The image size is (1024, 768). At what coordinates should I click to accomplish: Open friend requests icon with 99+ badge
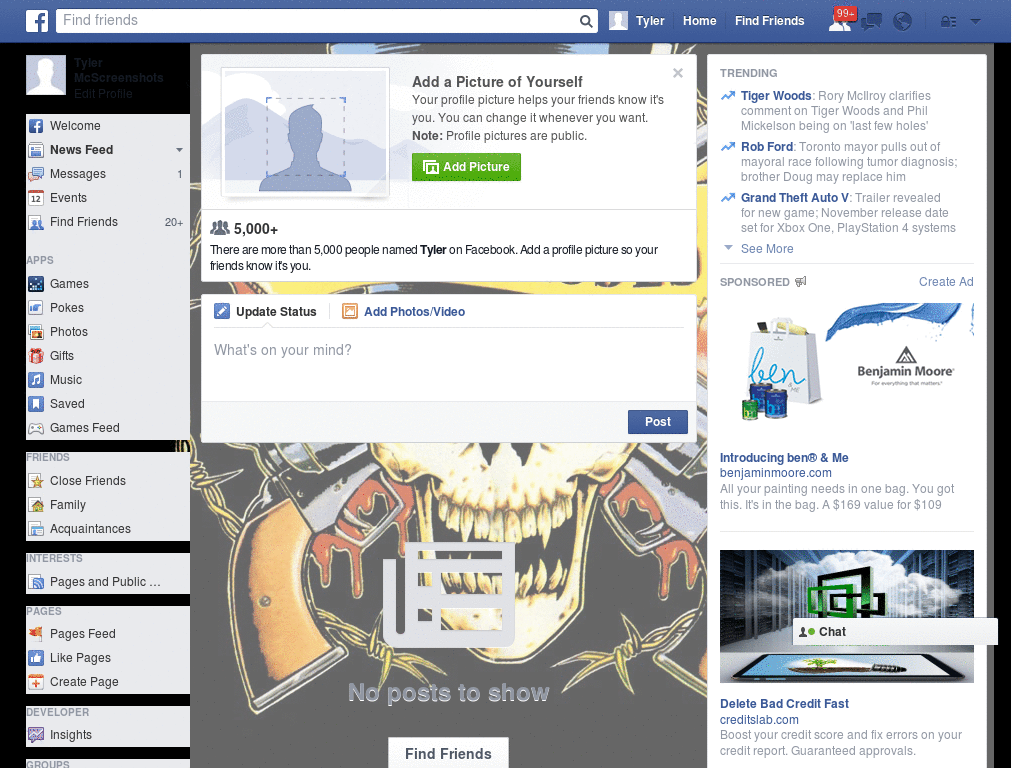tap(840, 21)
